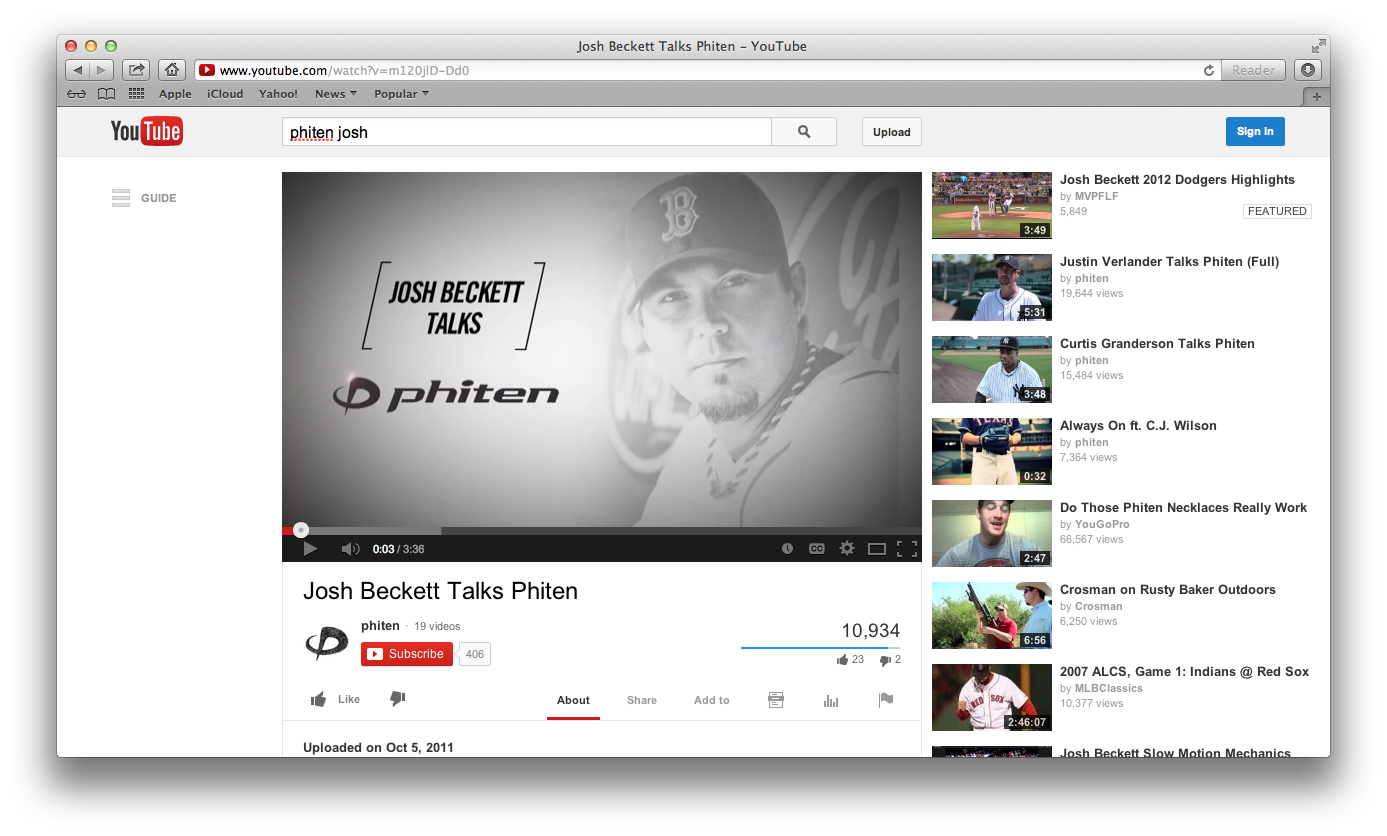
Task: Open Josh Beckett 2012 Dodgers Highlights thumbnail
Action: pos(991,205)
